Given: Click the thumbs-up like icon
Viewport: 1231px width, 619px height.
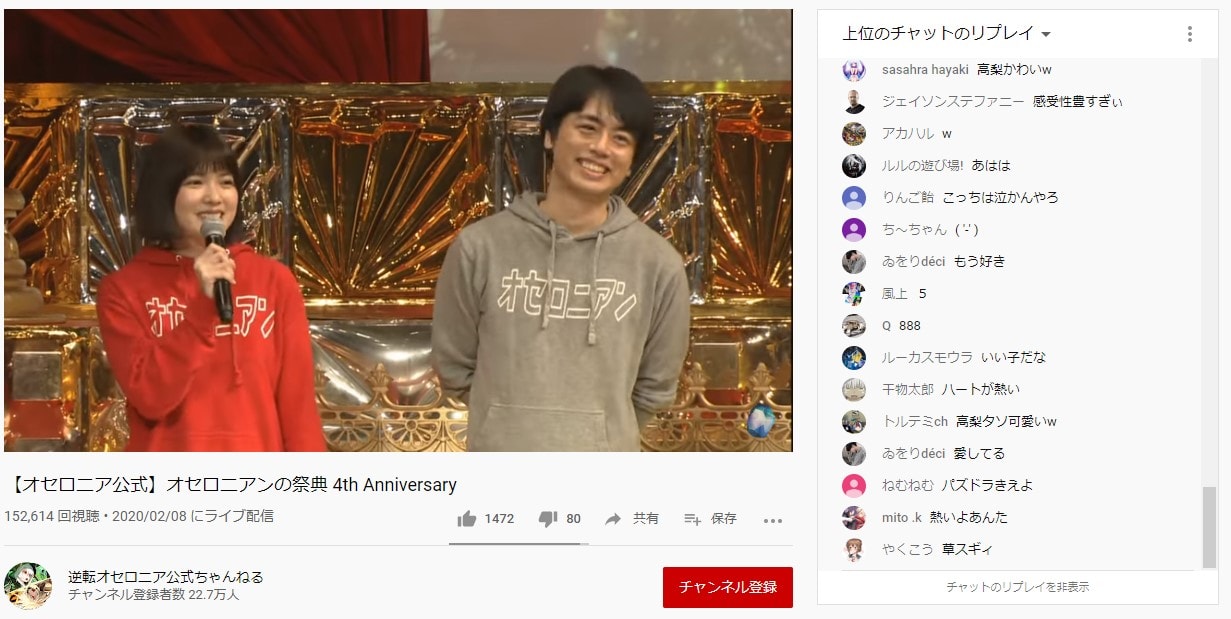Looking at the screenshot, I should click(x=467, y=518).
